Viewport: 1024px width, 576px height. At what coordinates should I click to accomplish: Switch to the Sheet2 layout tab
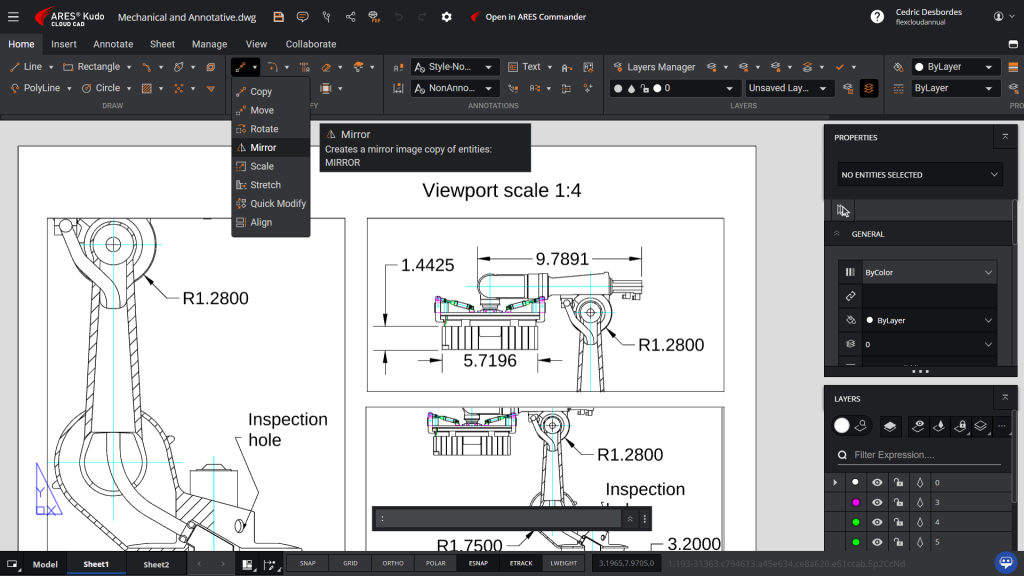(x=156, y=564)
